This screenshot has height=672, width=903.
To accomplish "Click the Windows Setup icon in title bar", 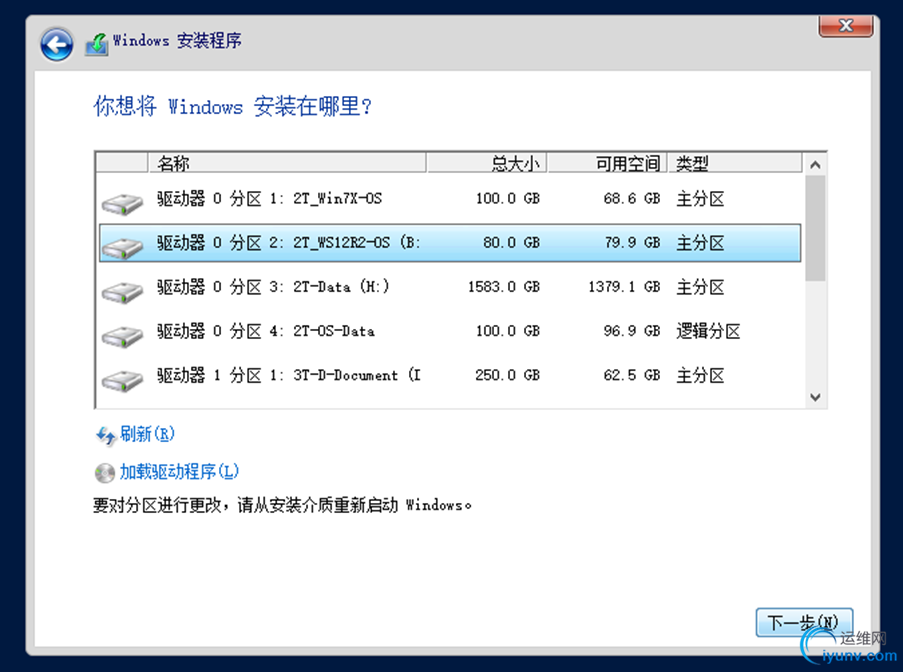I will 97,44.
